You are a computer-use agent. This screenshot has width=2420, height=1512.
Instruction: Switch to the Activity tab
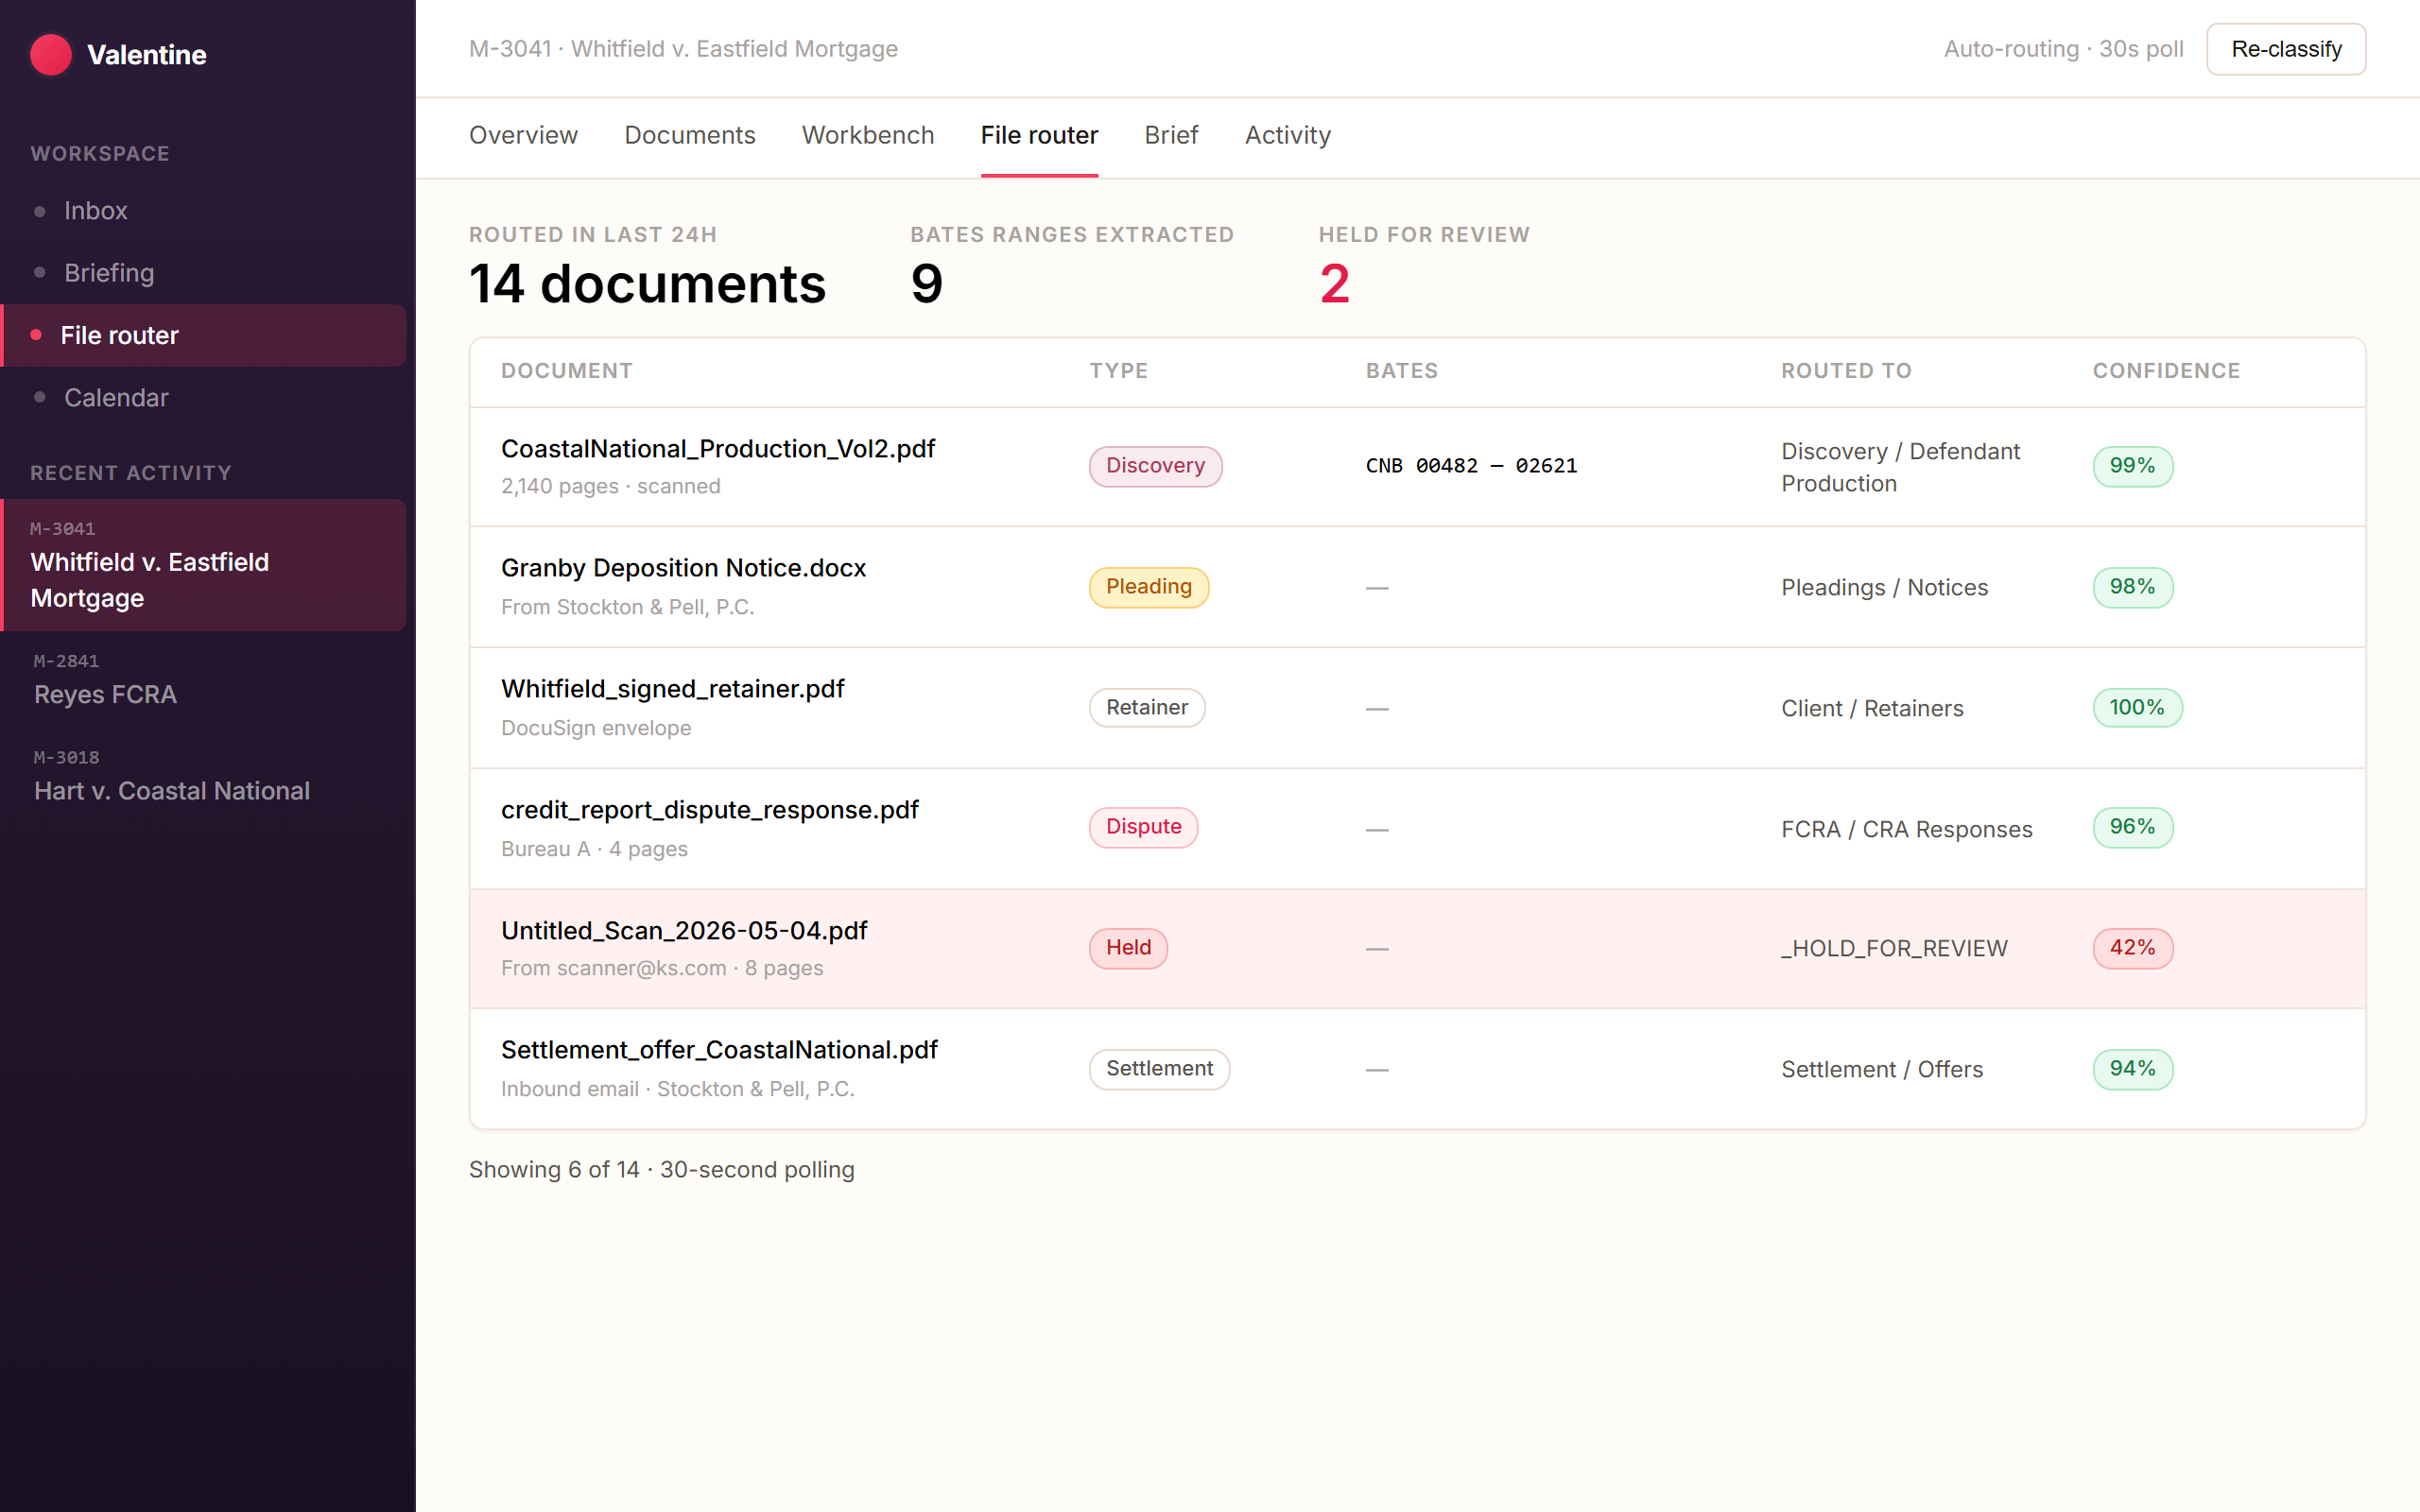[x=1287, y=135]
